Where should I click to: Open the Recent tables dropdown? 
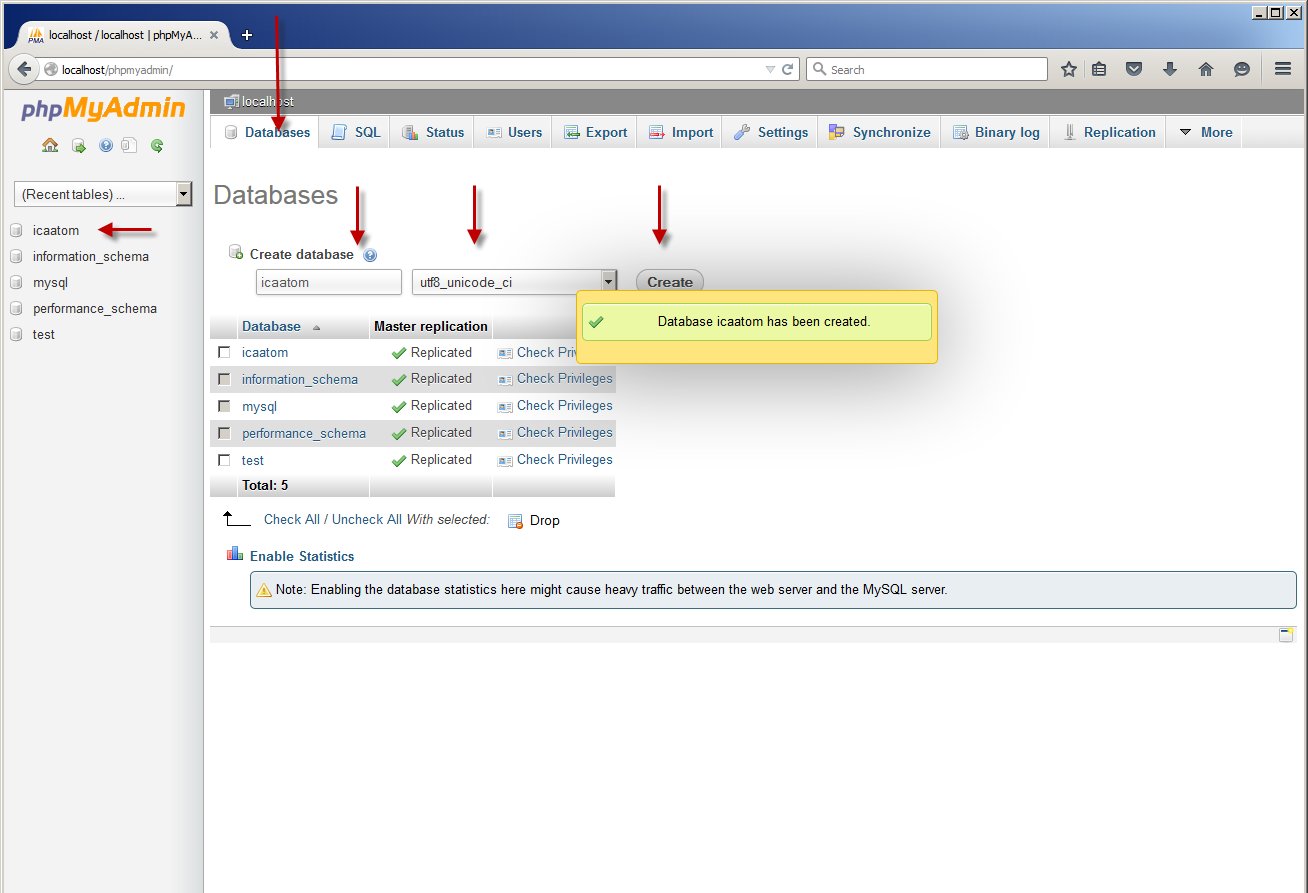coord(103,194)
